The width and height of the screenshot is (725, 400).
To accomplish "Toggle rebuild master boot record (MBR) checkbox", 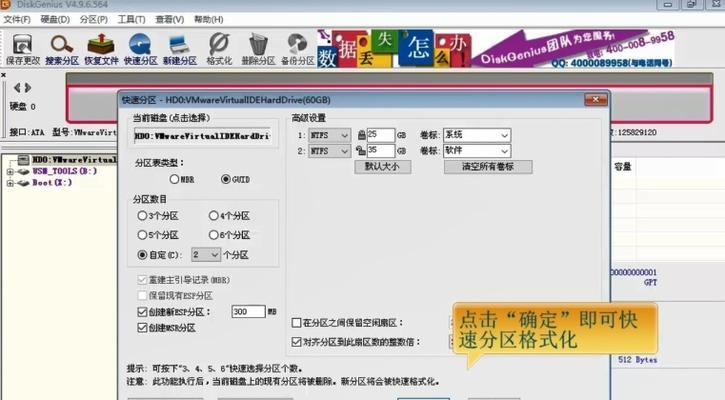I will (x=142, y=280).
